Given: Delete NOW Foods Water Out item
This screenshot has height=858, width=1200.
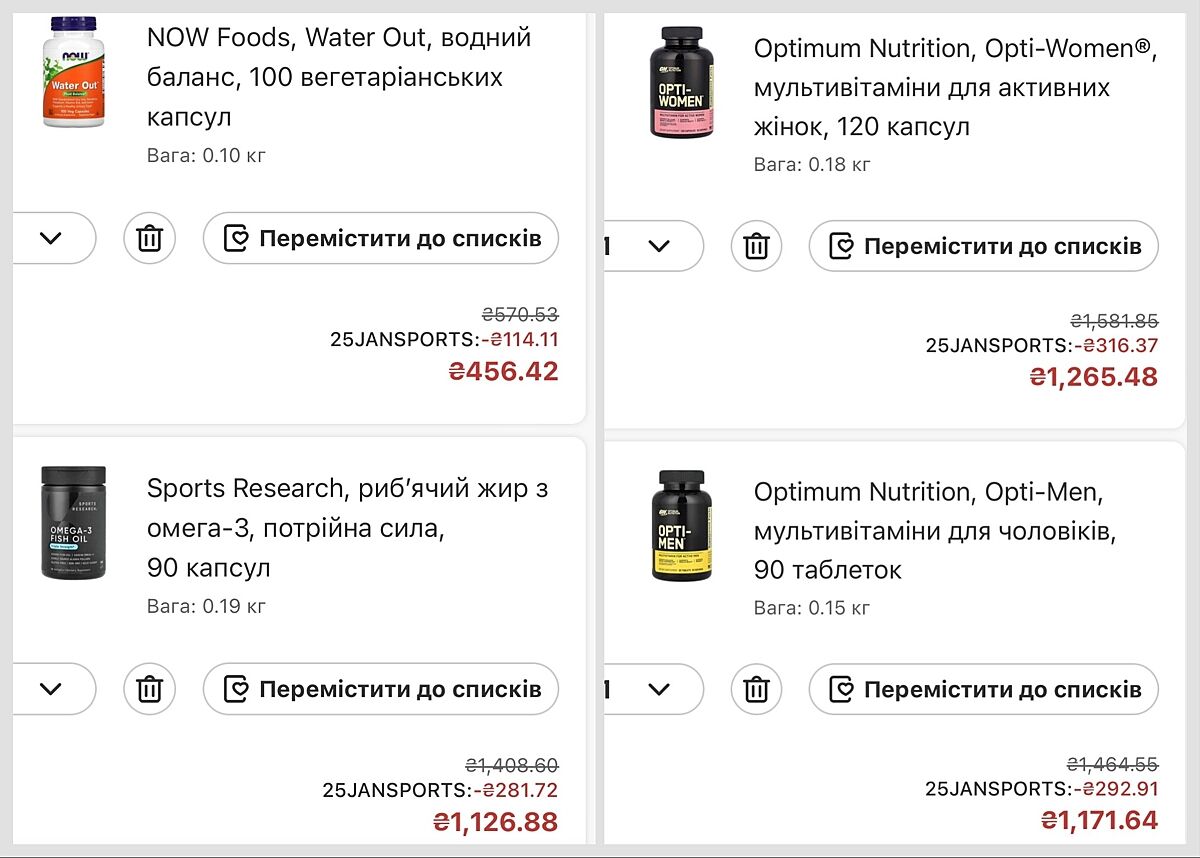Looking at the screenshot, I should 150,239.
